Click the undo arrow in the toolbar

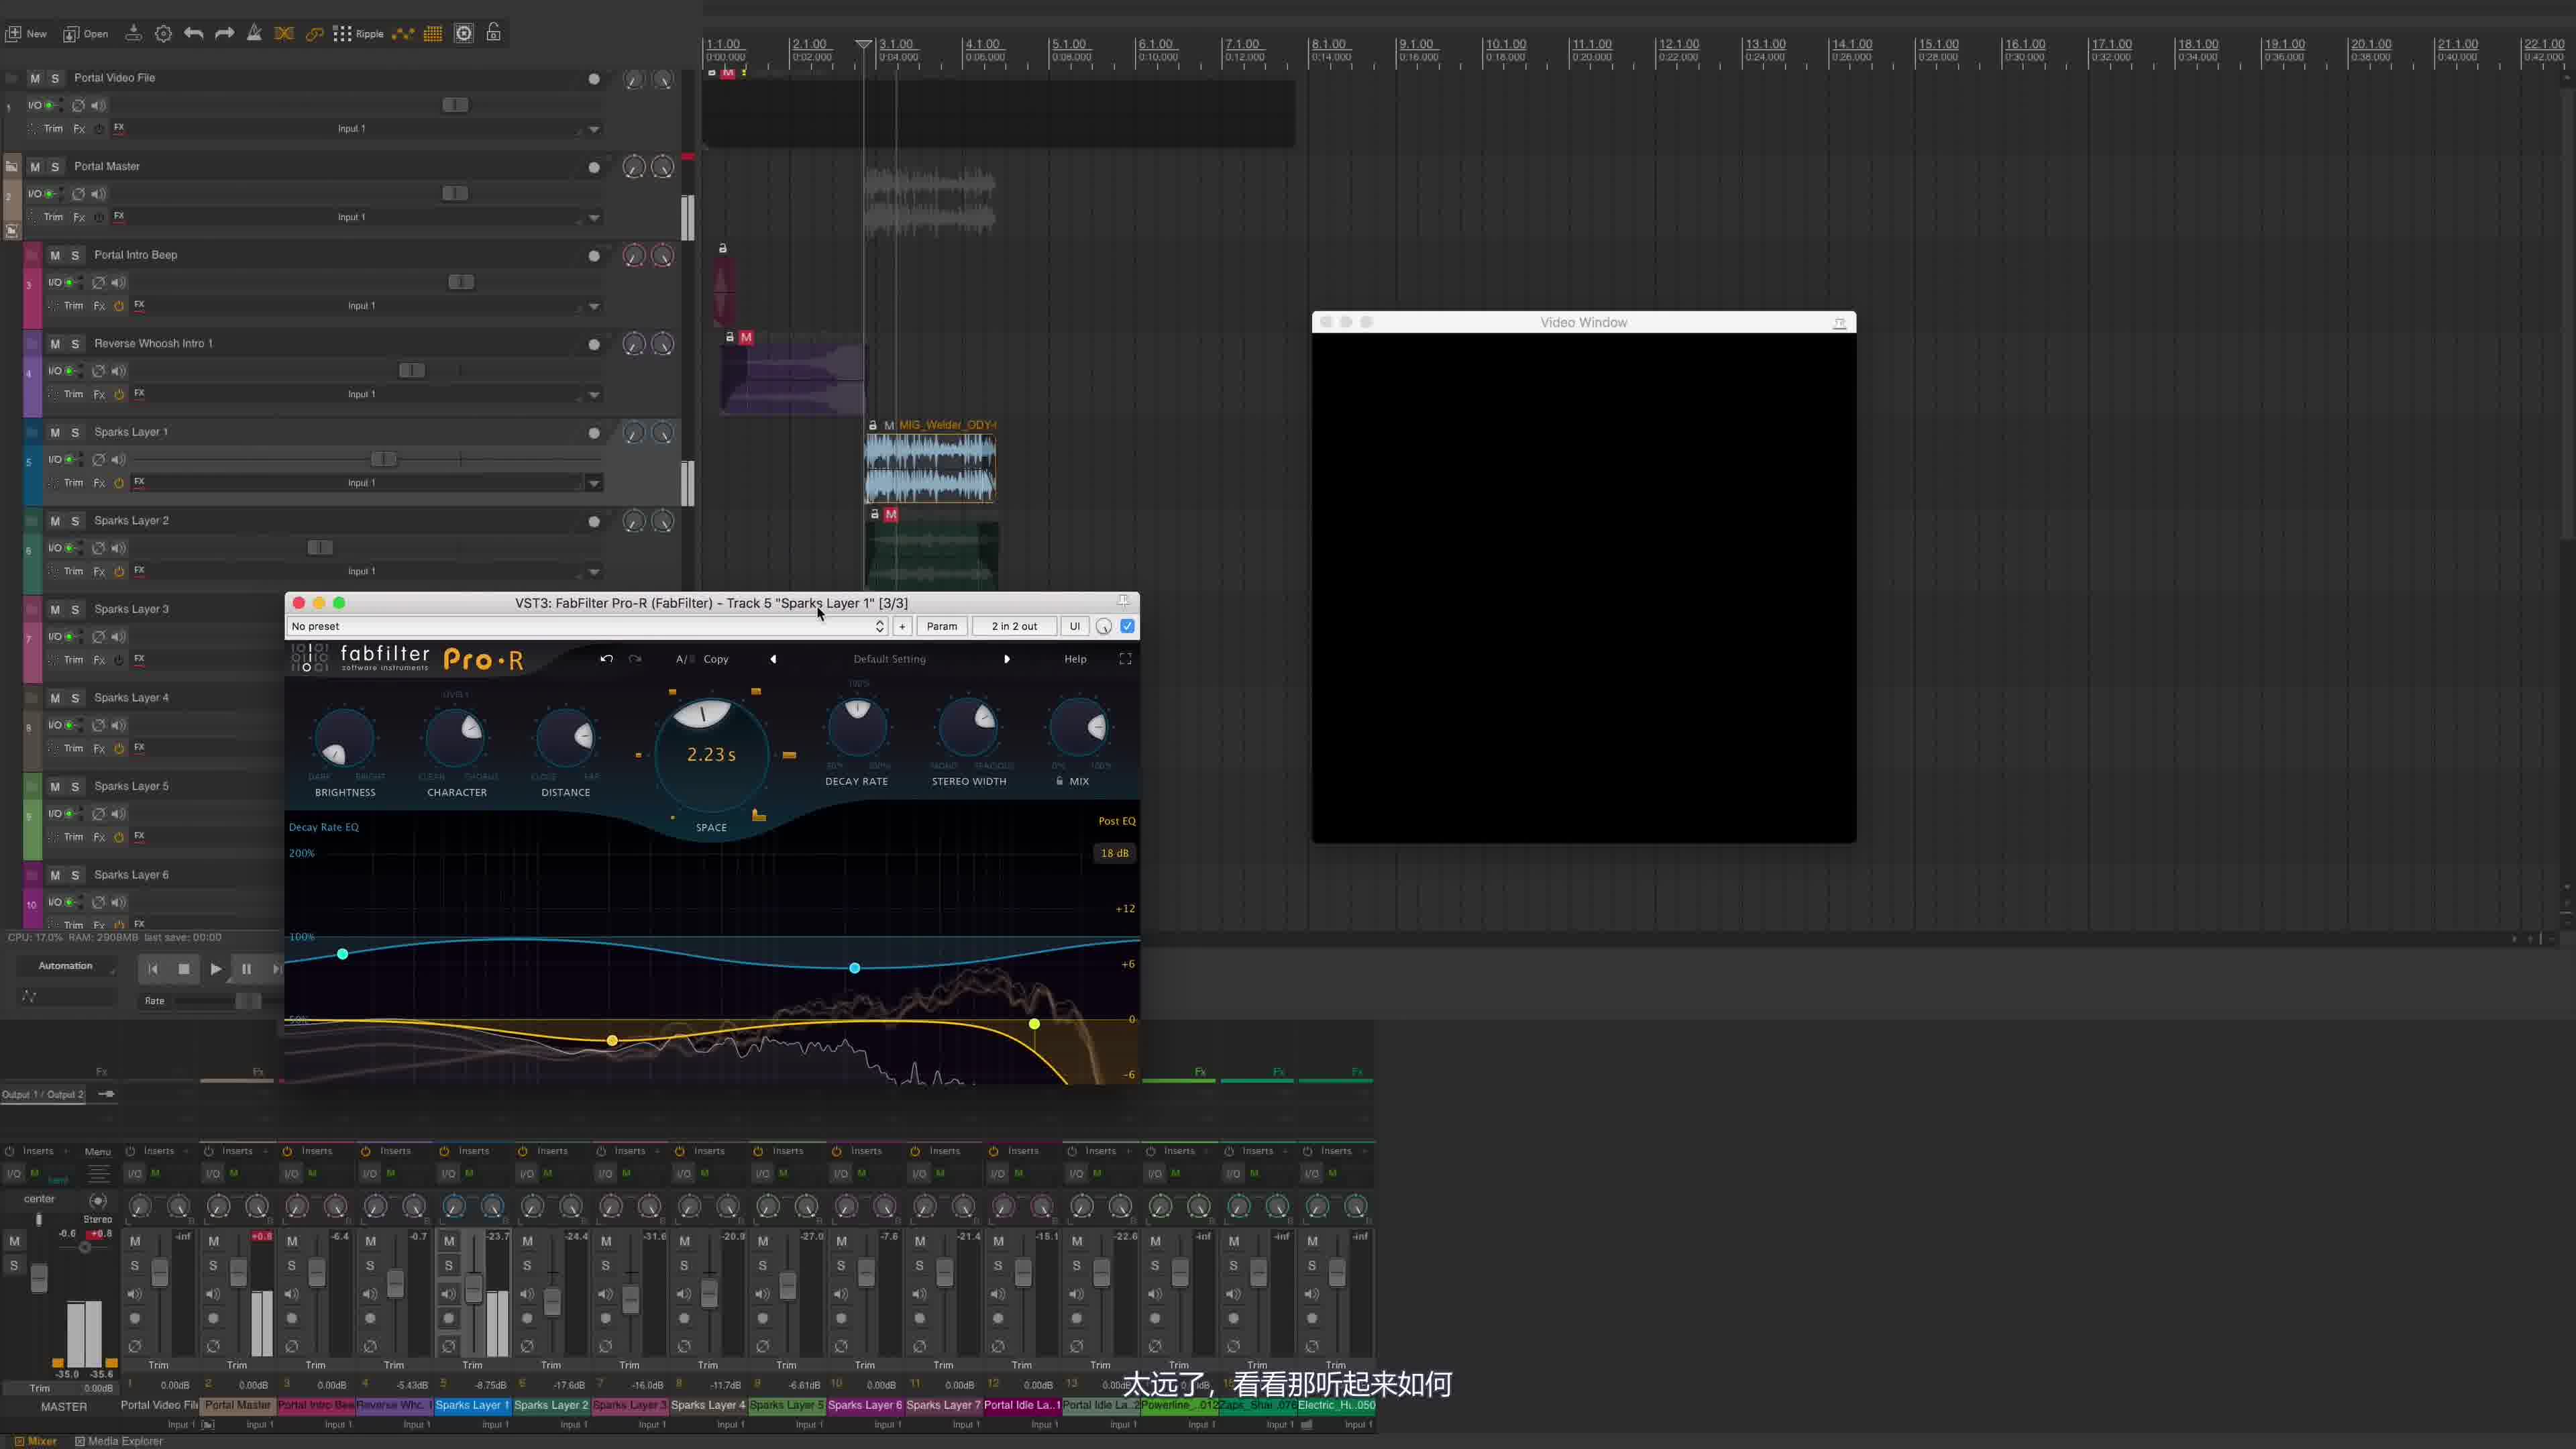coord(194,33)
